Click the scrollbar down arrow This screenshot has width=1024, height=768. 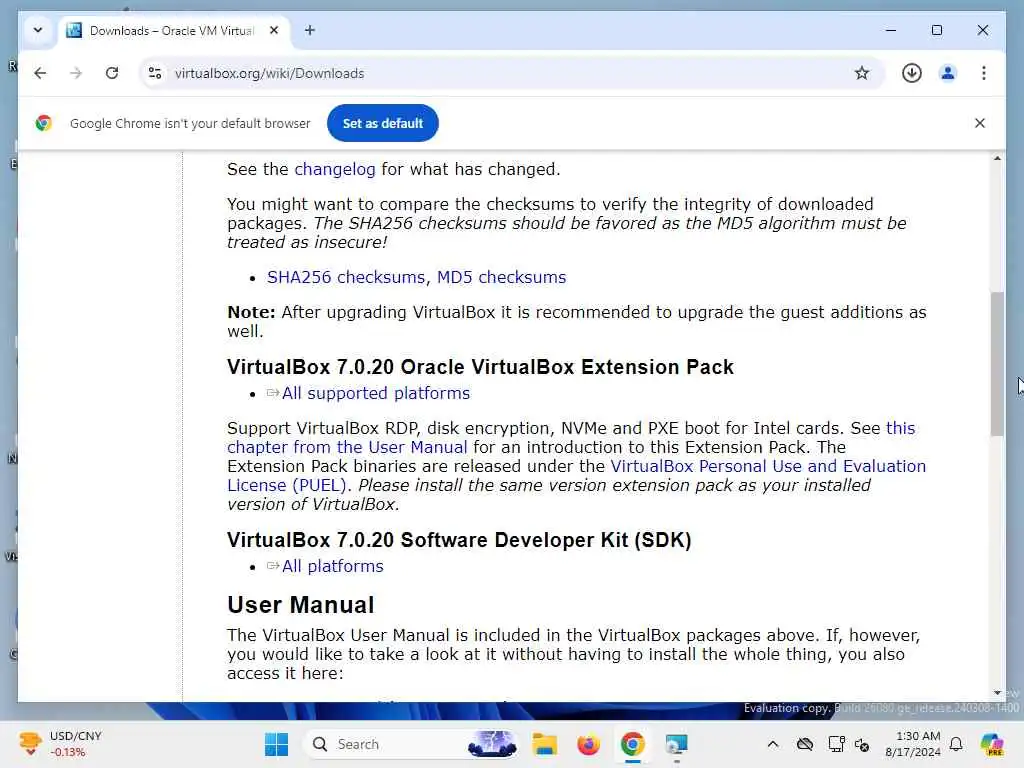[997, 692]
